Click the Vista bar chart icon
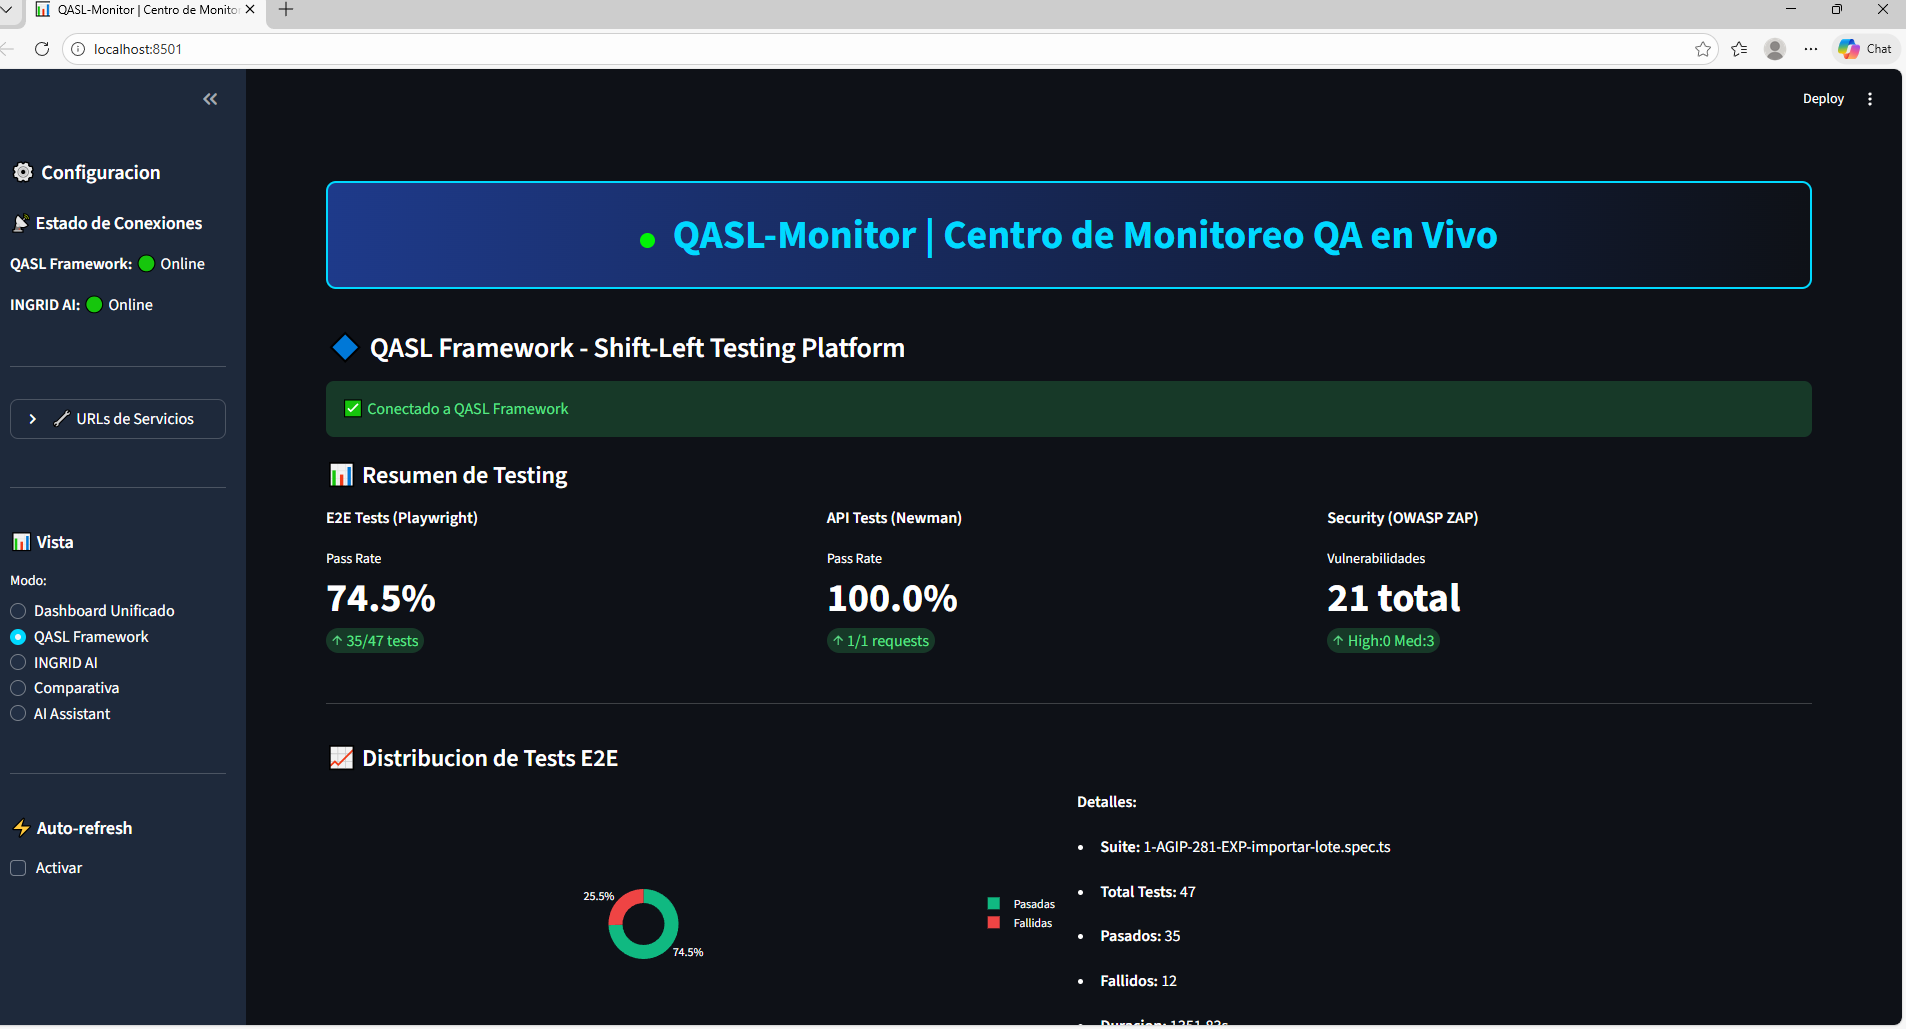 [21, 541]
